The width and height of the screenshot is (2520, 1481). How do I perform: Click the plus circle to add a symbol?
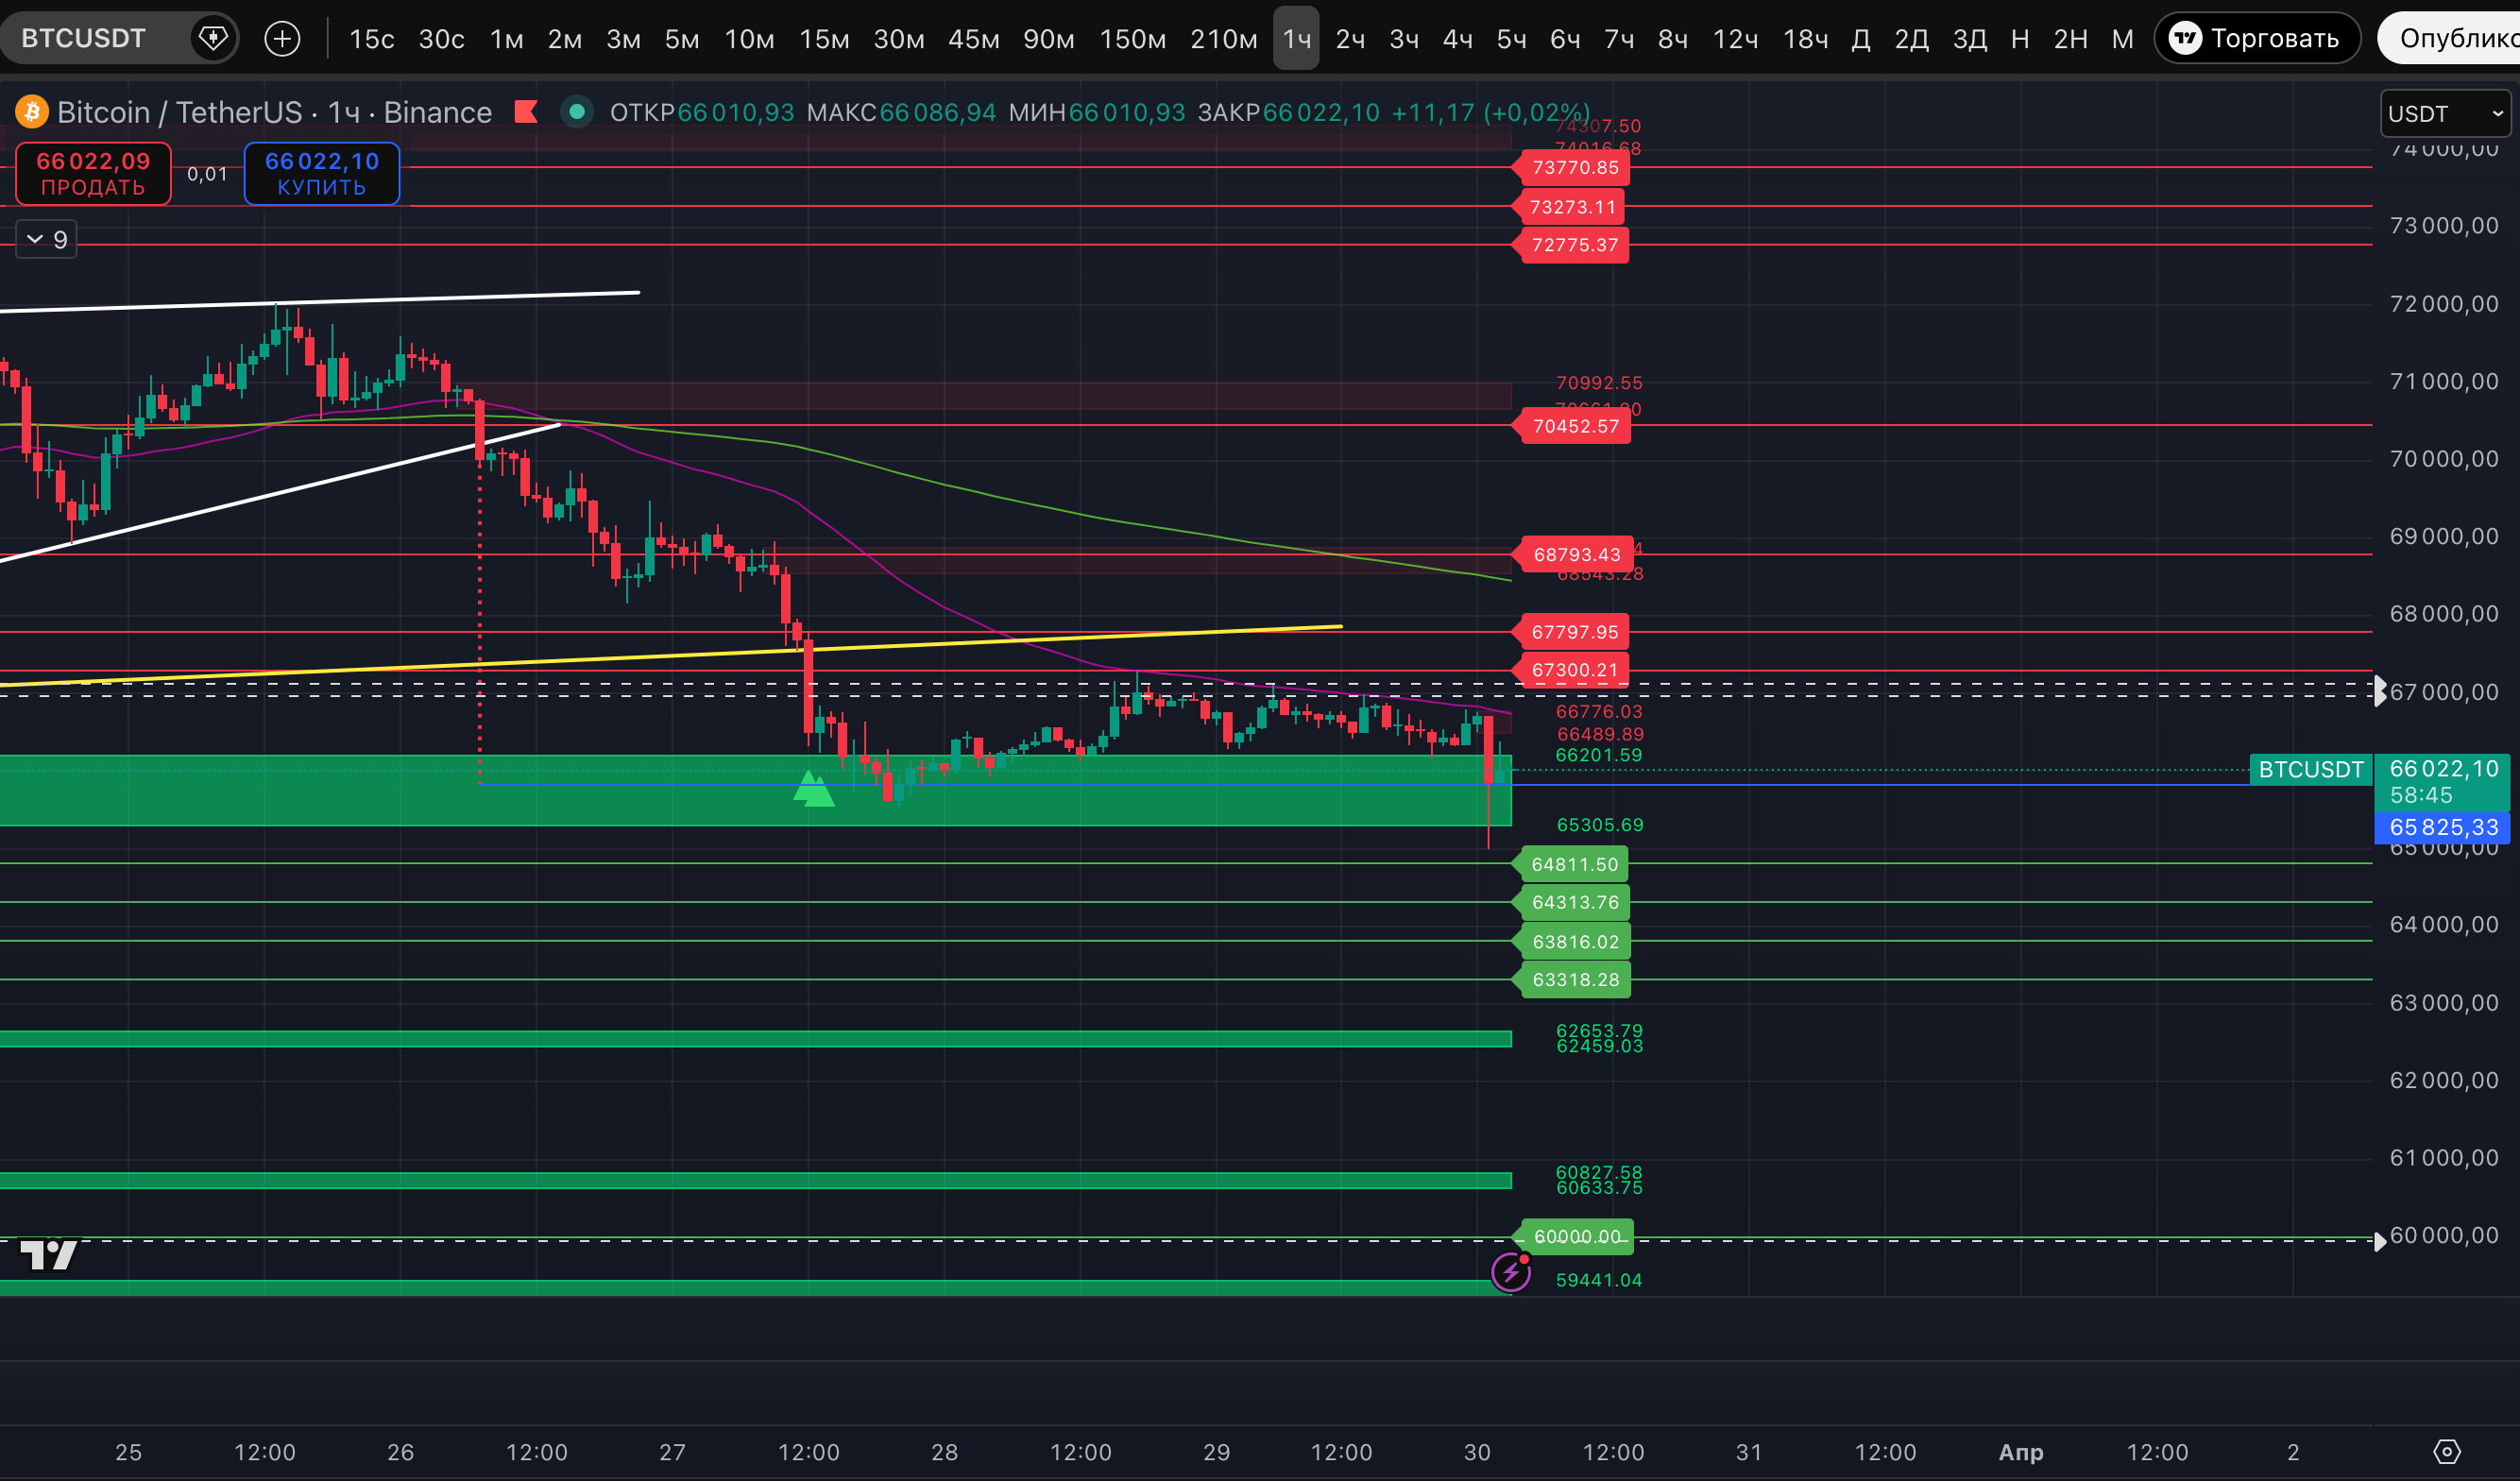pyautogui.click(x=282, y=39)
